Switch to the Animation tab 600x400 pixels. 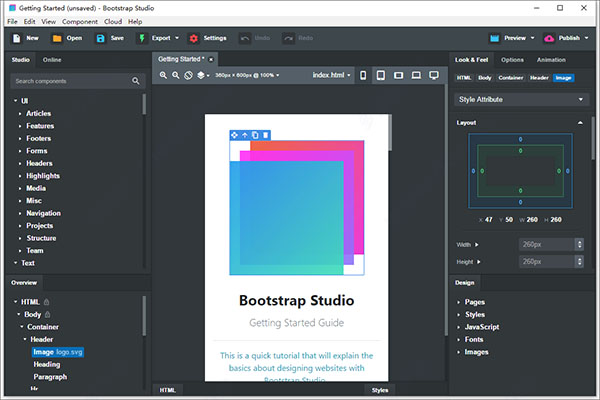click(551, 60)
